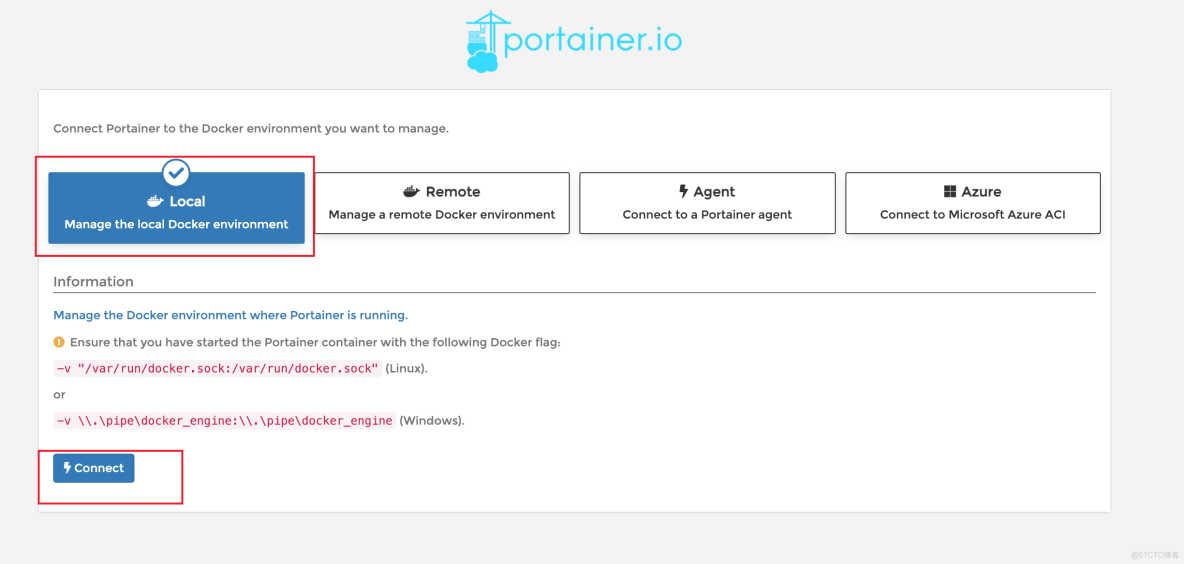The height and width of the screenshot is (564, 1184).
Task: Click 'Manage the Docker environment where Portainer is running'
Action: pos(230,315)
